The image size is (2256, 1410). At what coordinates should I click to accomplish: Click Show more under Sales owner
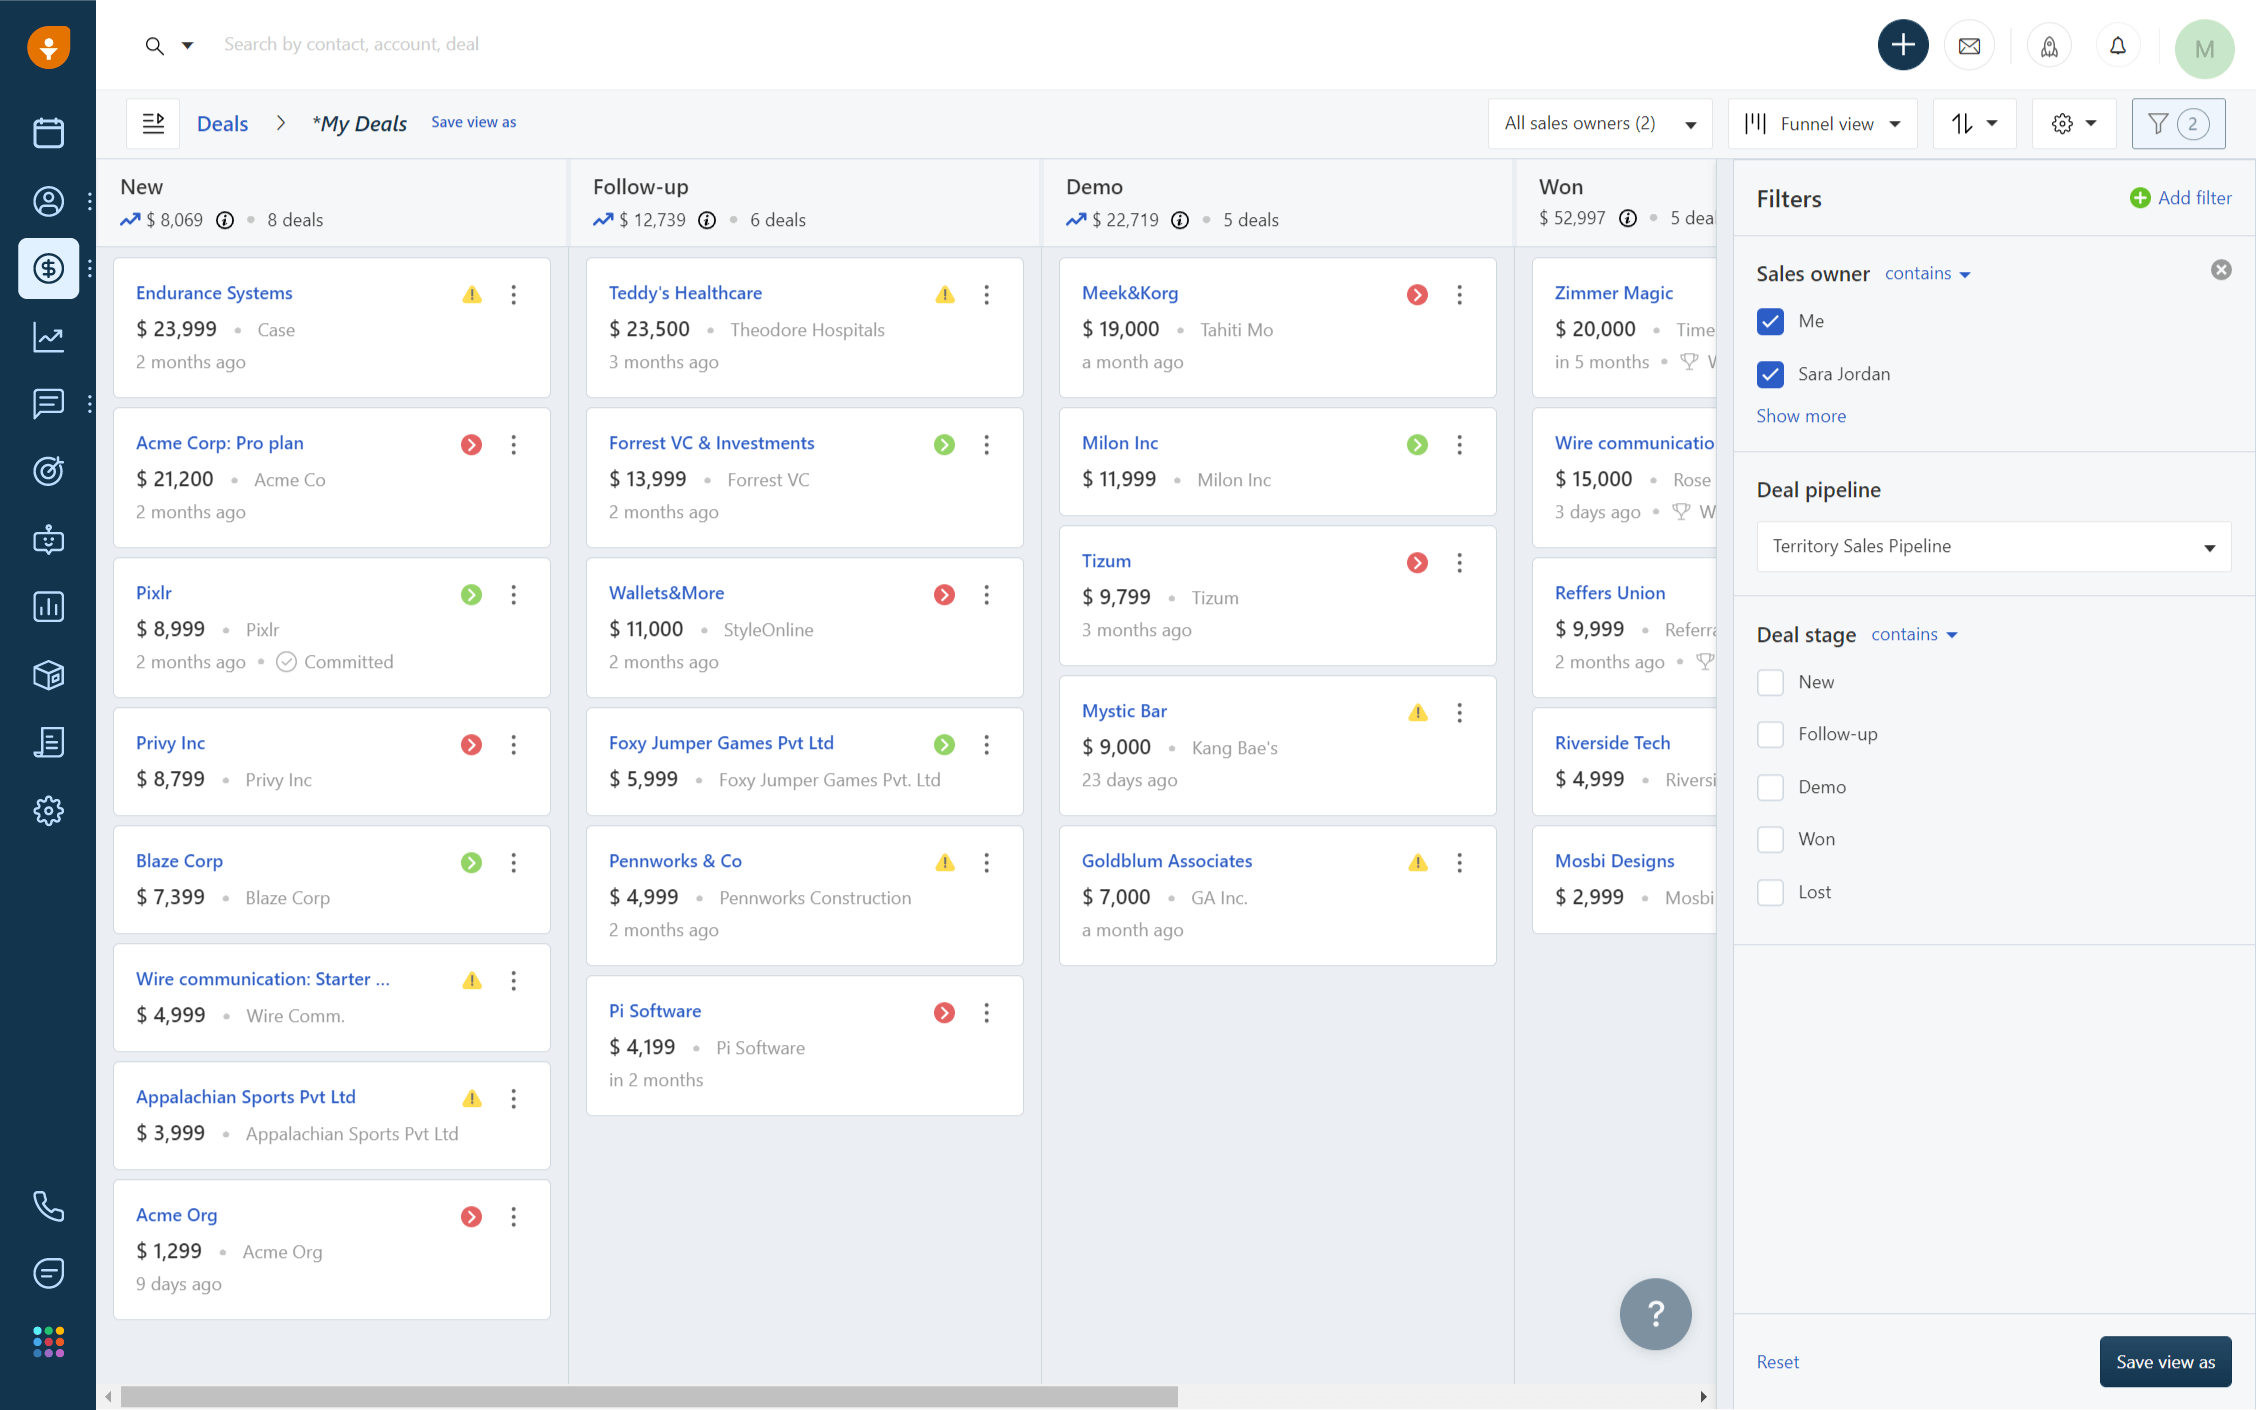1801,416
